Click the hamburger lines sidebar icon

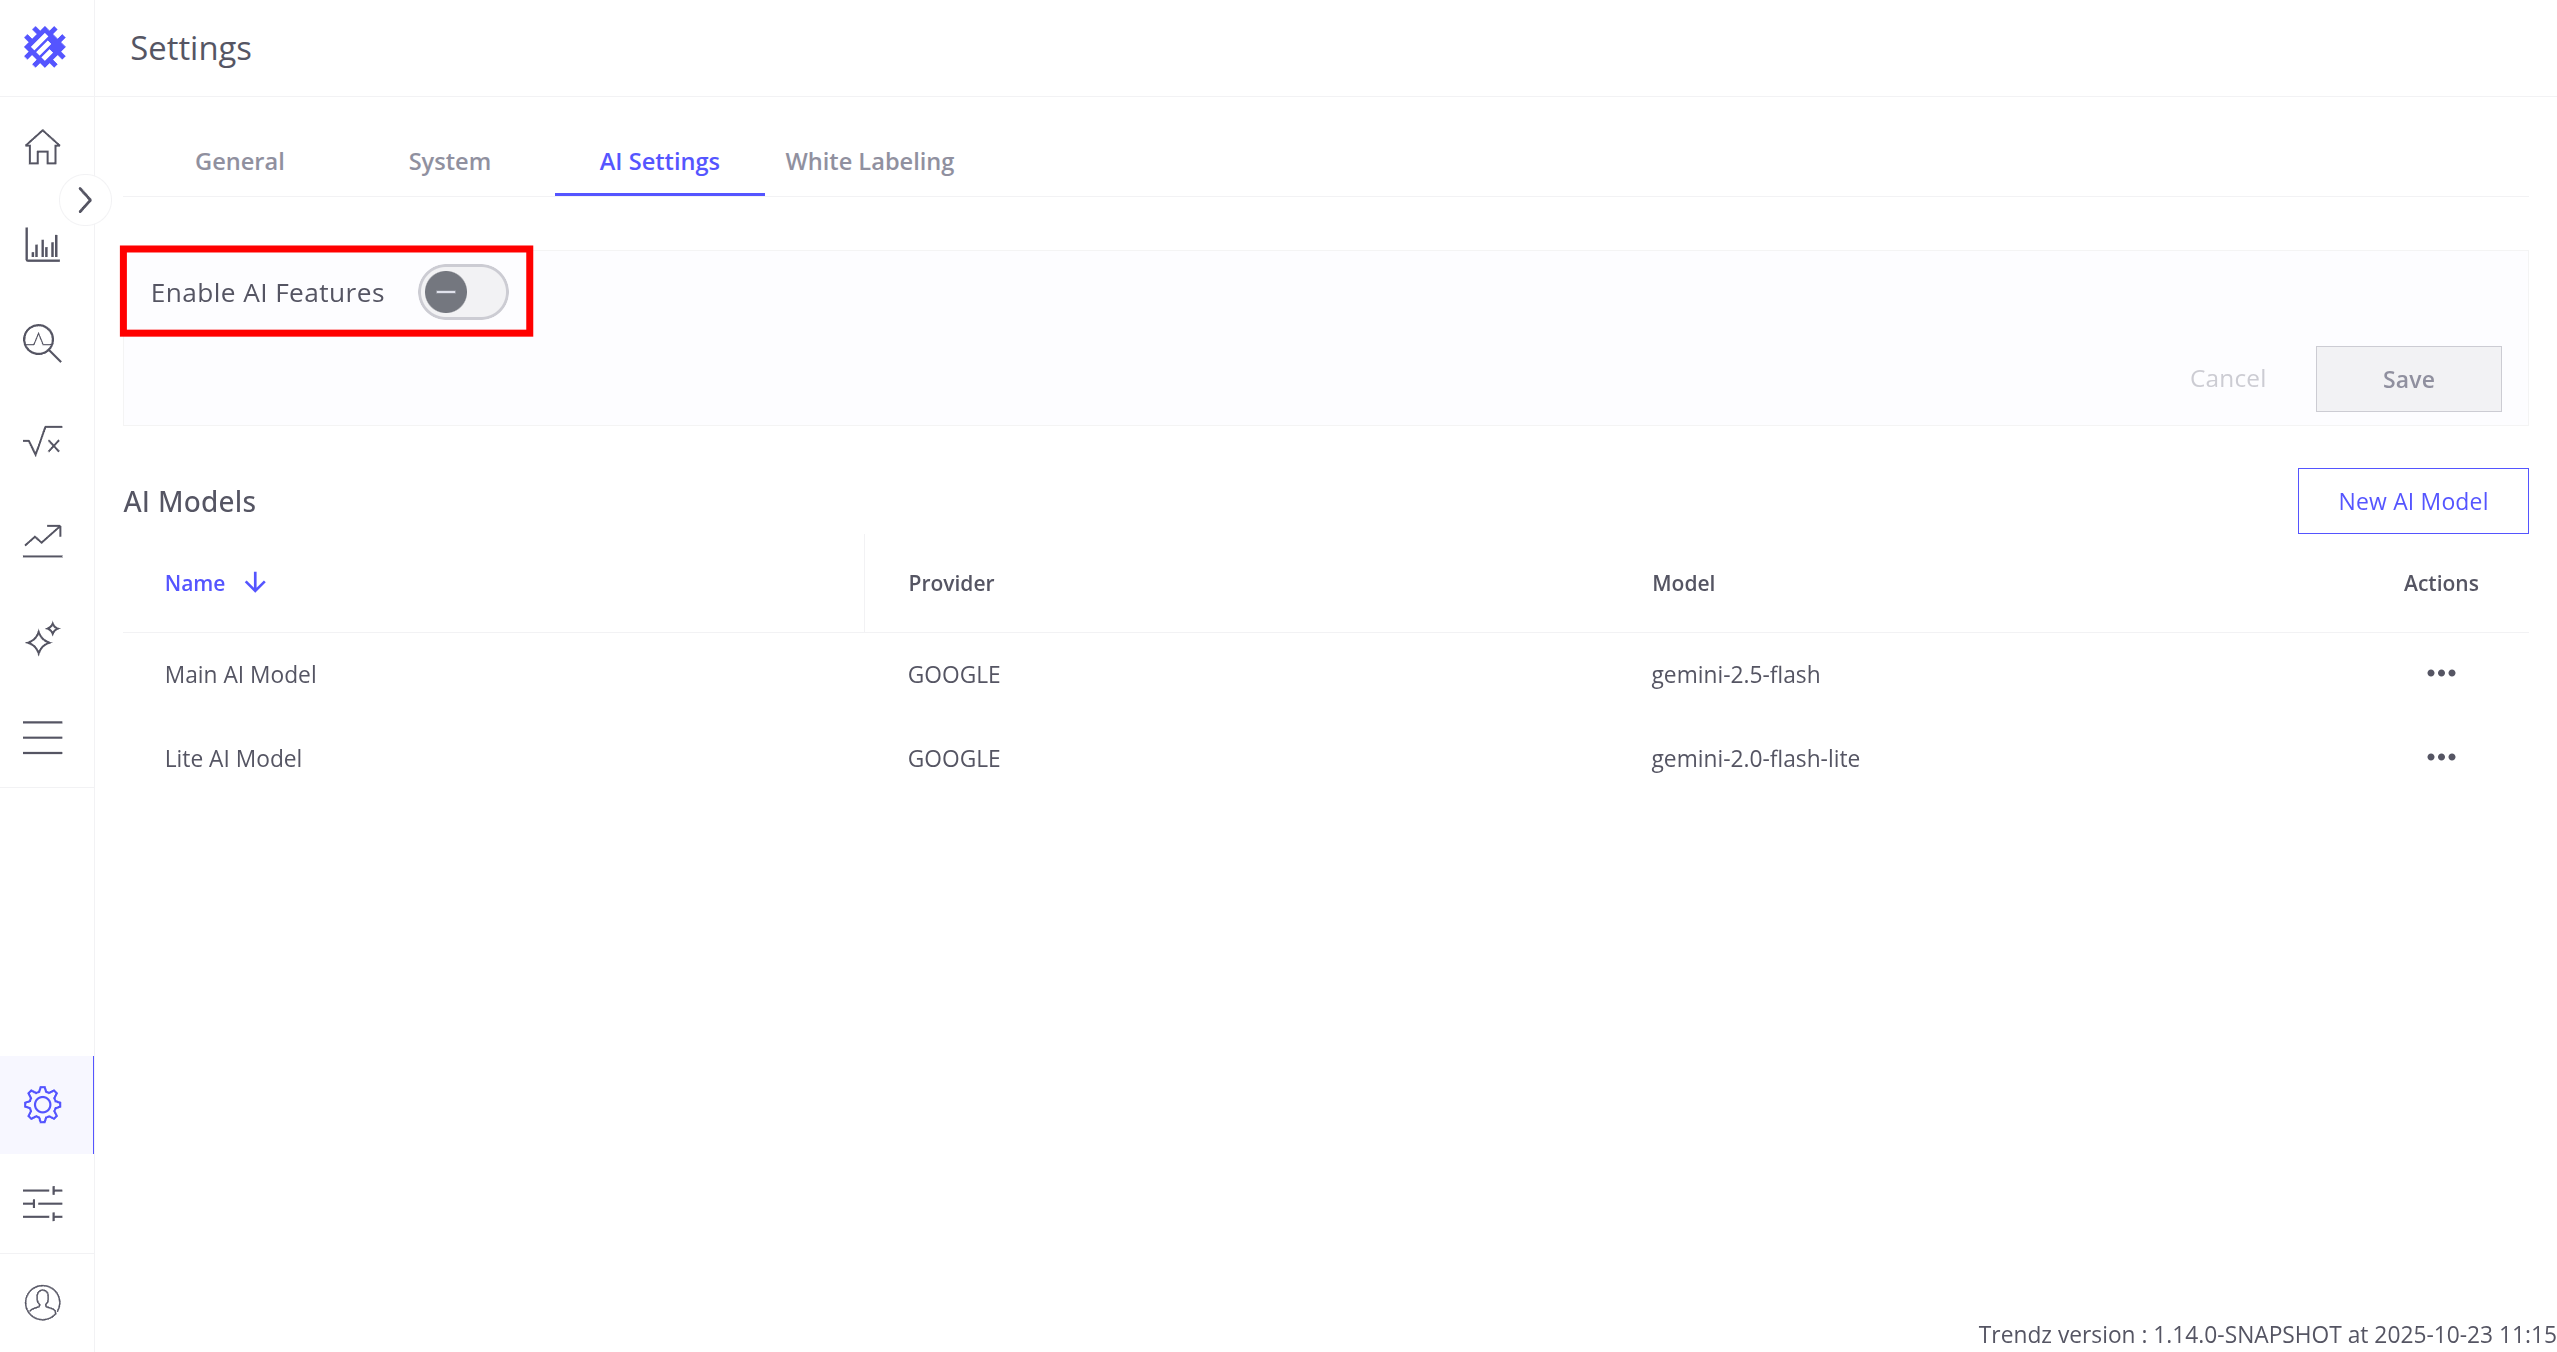43,737
